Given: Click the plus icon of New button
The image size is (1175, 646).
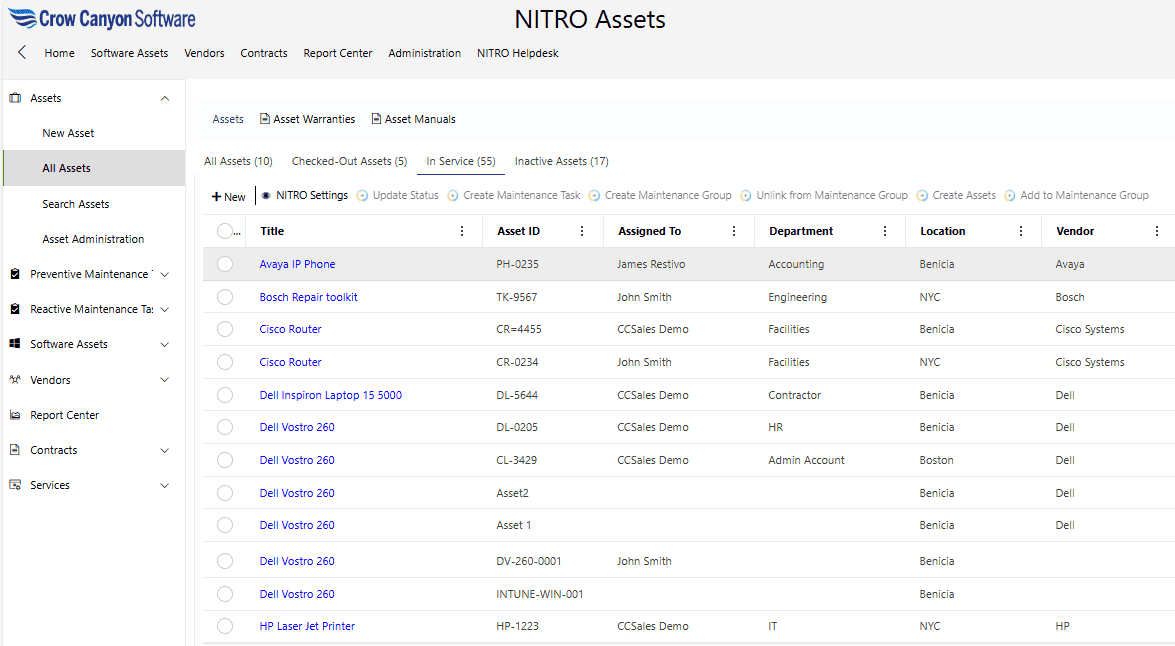Looking at the screenshot, I should pyautogui.click(x=217, y=196).
